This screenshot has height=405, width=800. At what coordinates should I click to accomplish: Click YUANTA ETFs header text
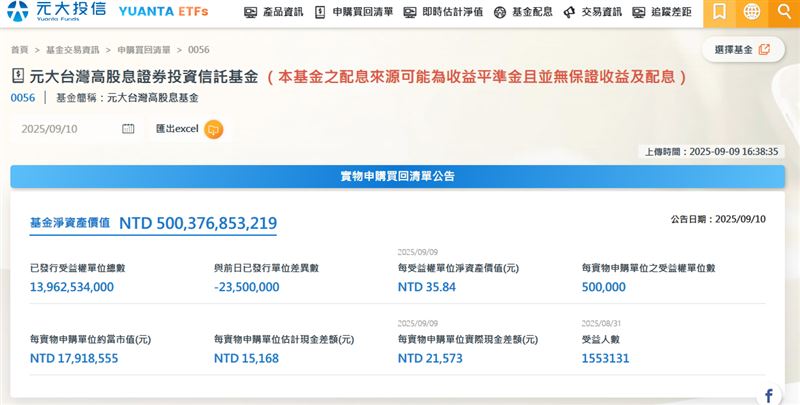coord(164,11)
